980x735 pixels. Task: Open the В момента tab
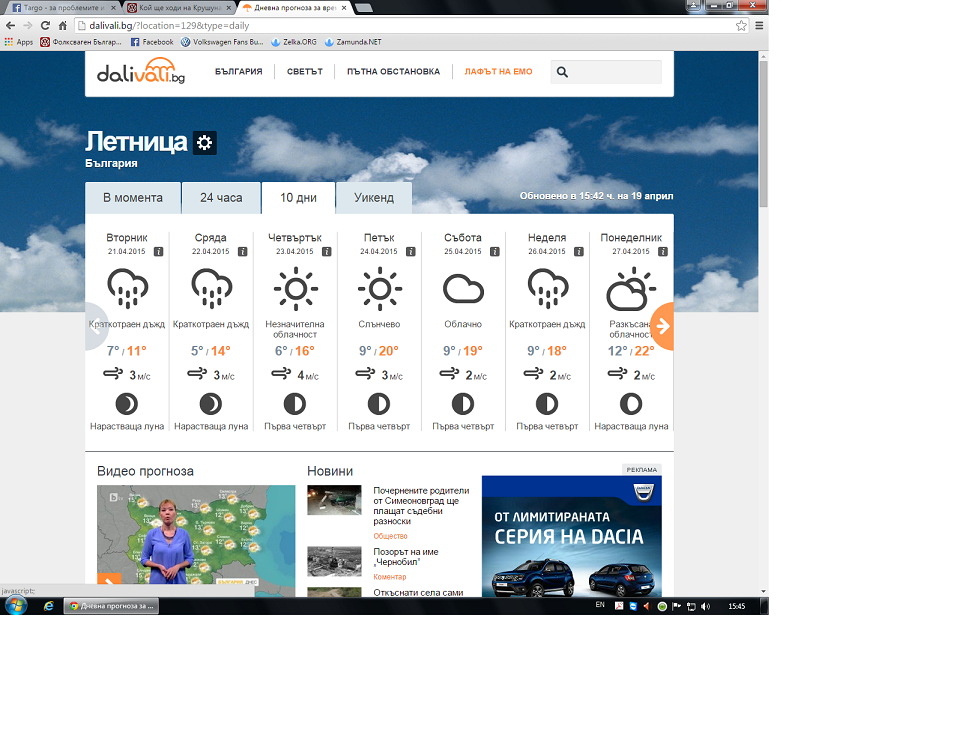[x=133, y=198]
